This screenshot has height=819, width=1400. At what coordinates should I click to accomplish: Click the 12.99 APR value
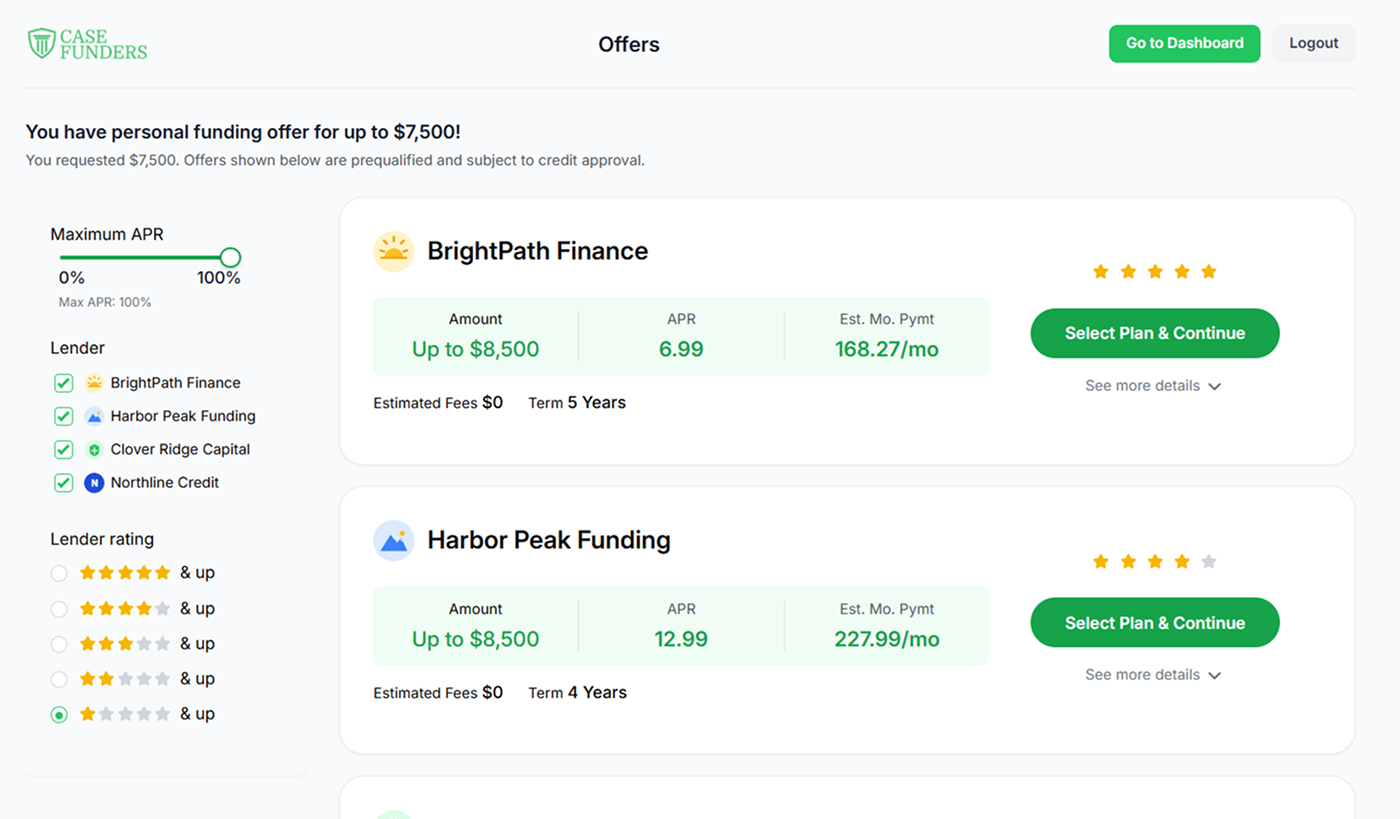coord(681,639)
